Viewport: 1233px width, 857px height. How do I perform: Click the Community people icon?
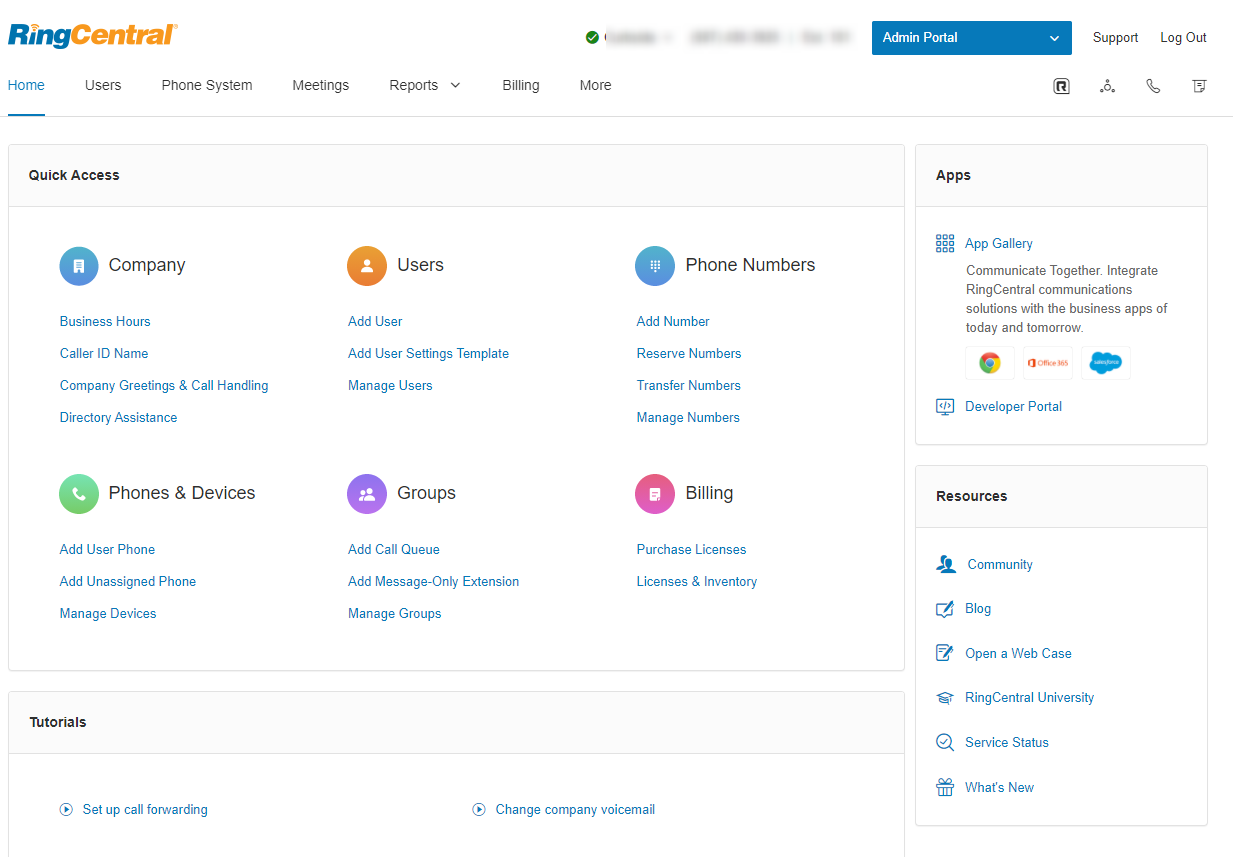[946, 564]
